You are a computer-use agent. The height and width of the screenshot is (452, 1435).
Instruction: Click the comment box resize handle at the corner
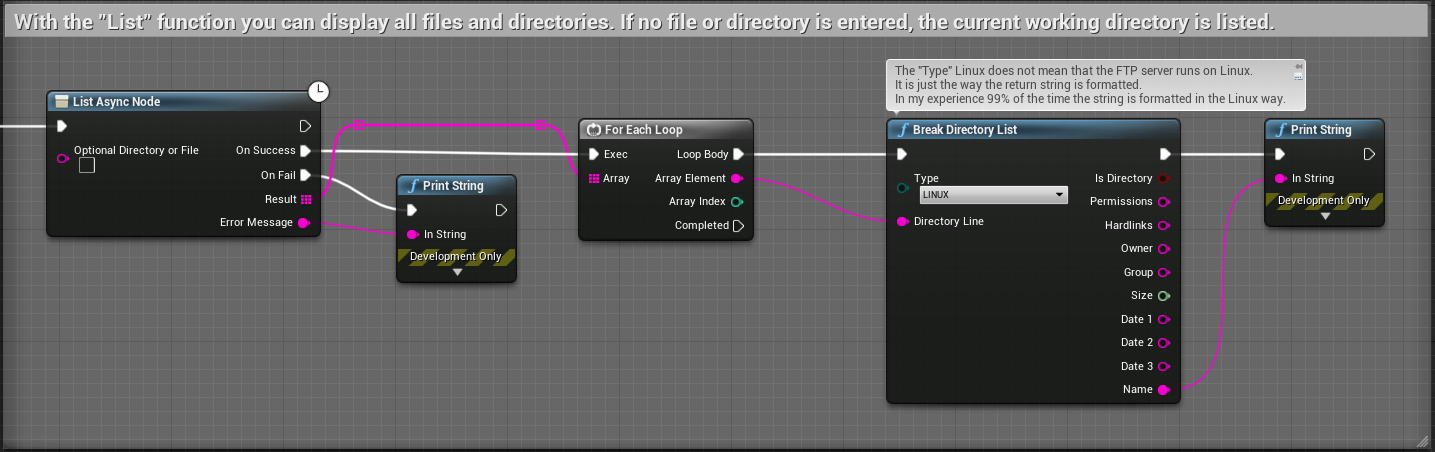pyautogui.click(x=1422, y=440)
